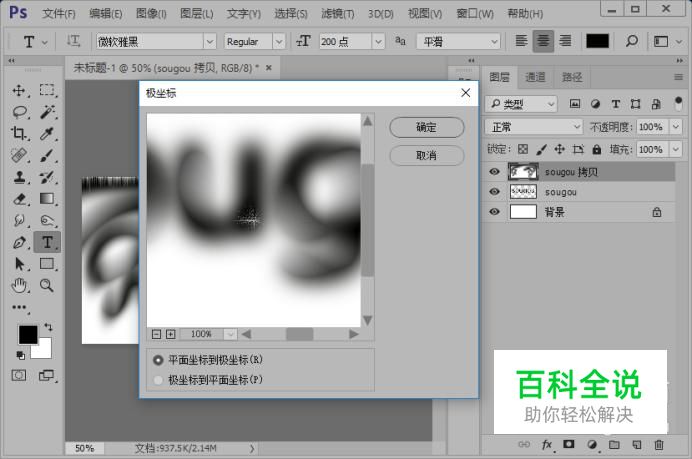Add a layer mask

[x=569, y=444]
